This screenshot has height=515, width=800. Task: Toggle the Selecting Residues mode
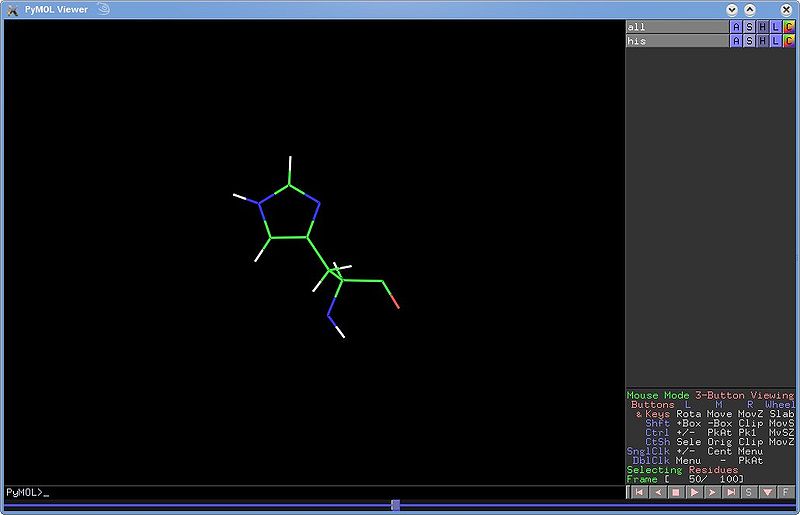682,470
